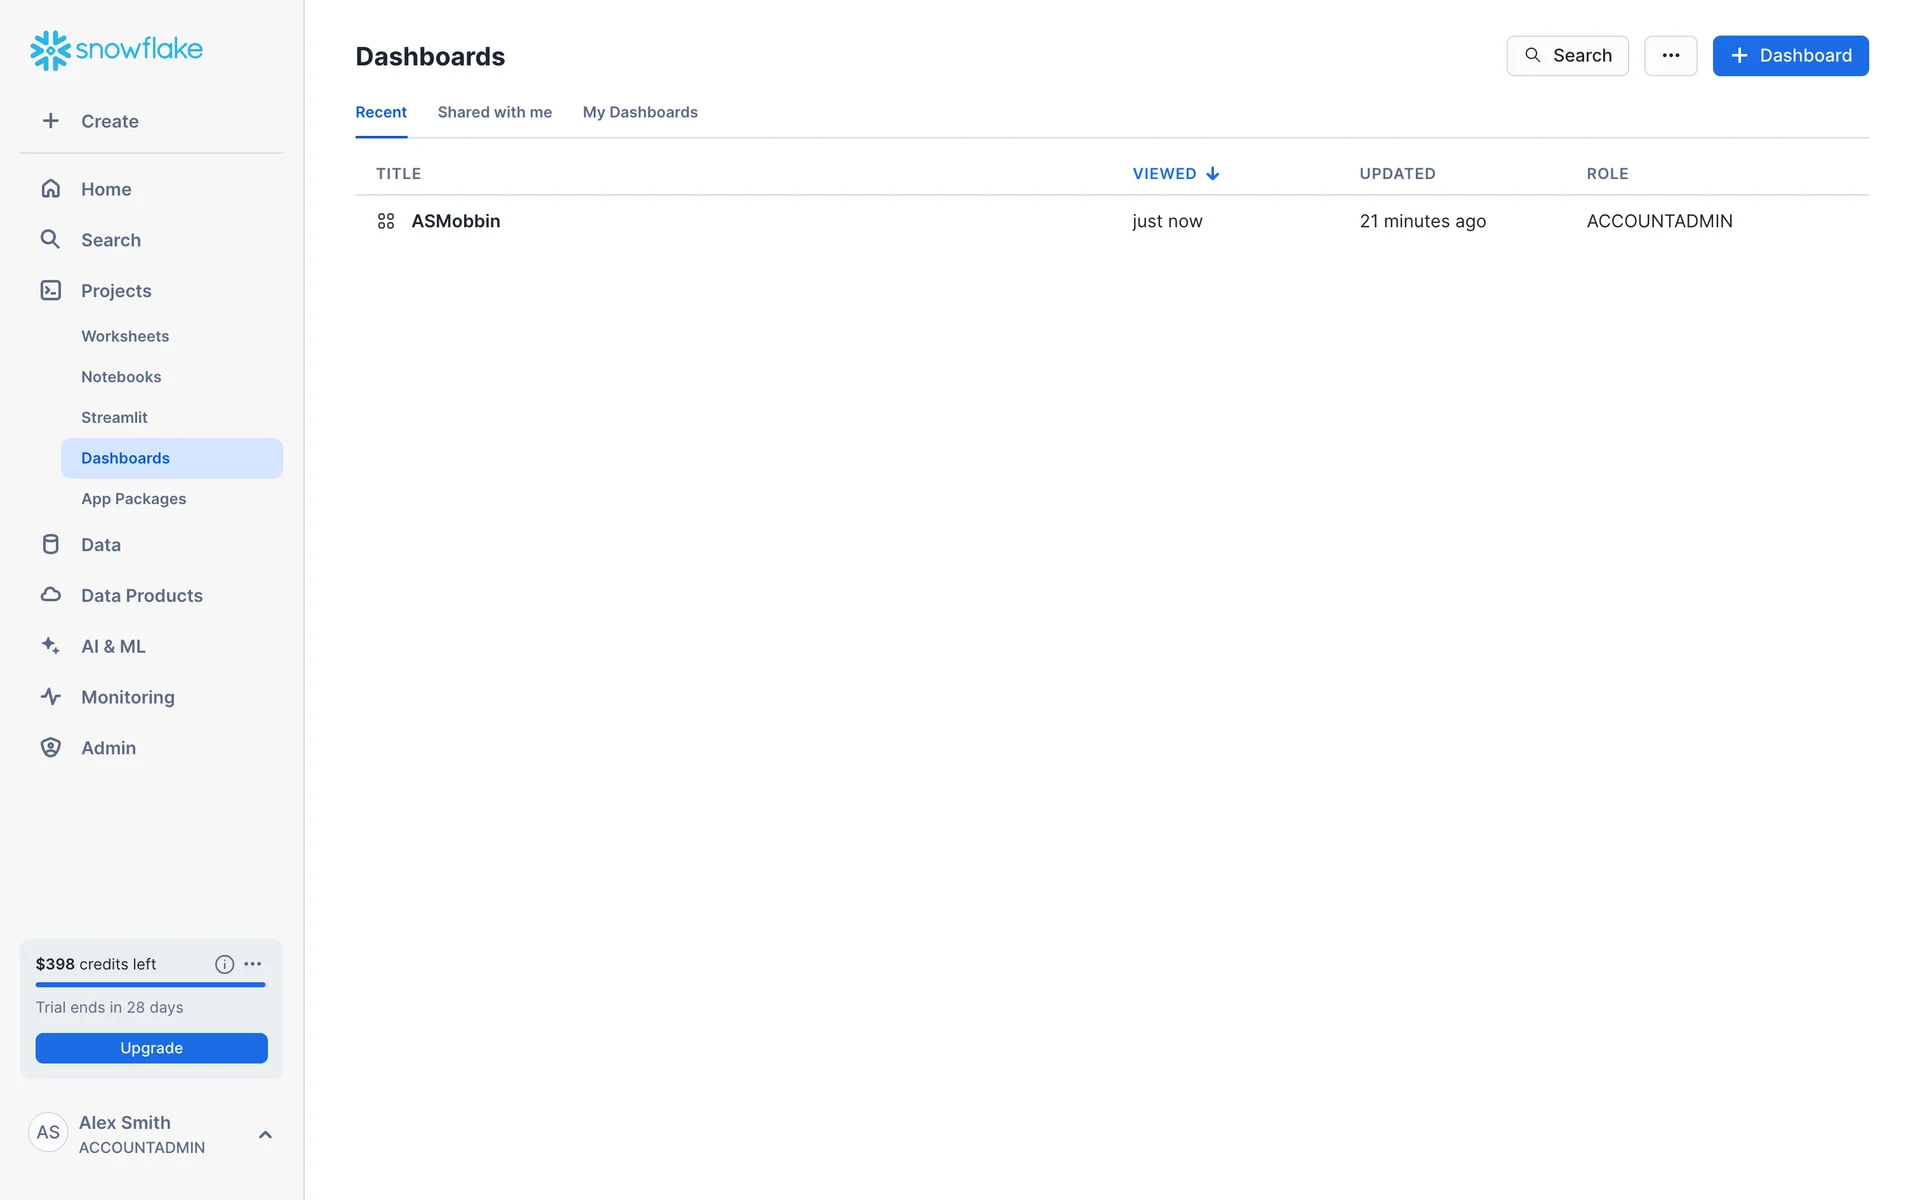Open the ASMobbin dashboard
The height and width of the screenshot is (1200, 1920).
point(455,221)
